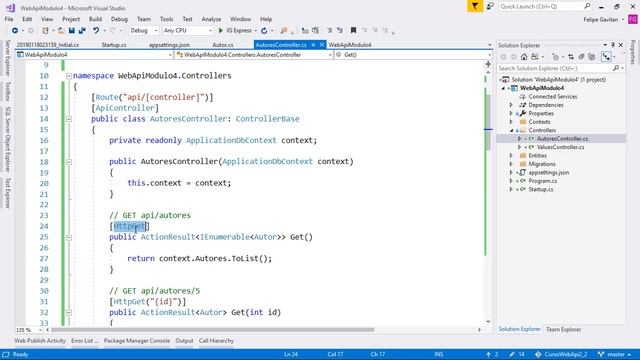Switch to the Startup.cs tab
The image size is (640, 360).
(x=114, y=45)
